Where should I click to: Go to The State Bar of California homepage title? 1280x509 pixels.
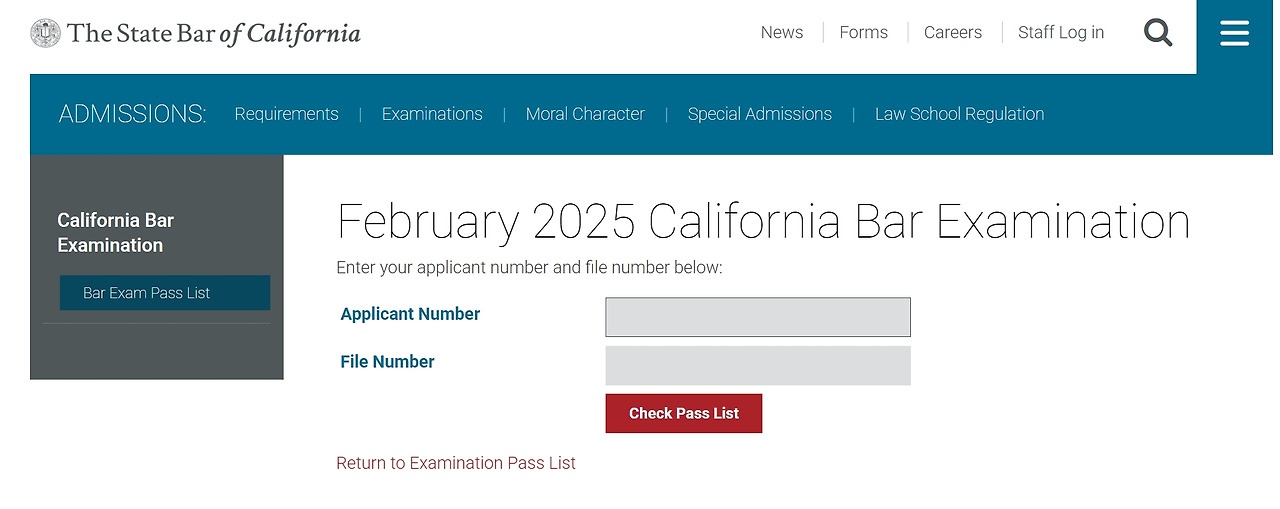[214, 33]
